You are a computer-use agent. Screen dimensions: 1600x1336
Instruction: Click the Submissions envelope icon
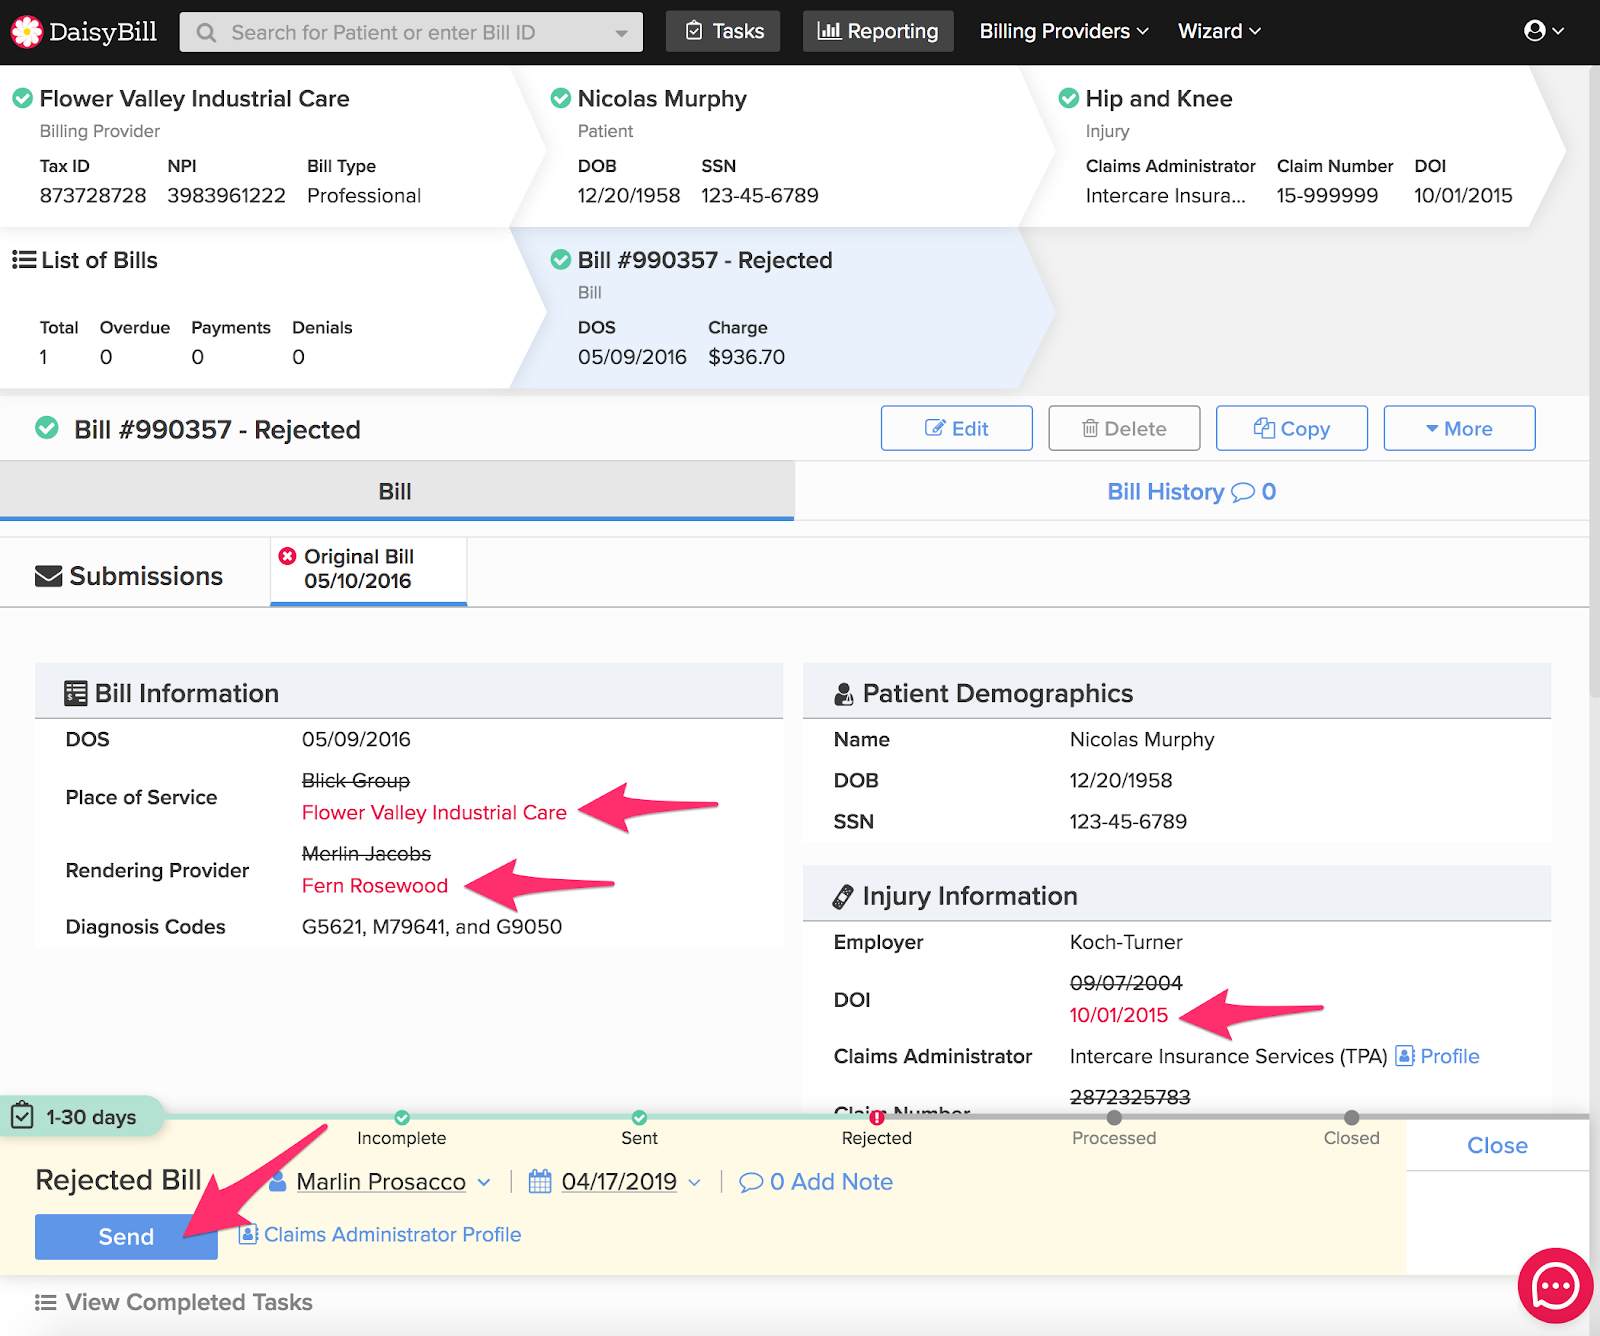[x=48, y=577]
